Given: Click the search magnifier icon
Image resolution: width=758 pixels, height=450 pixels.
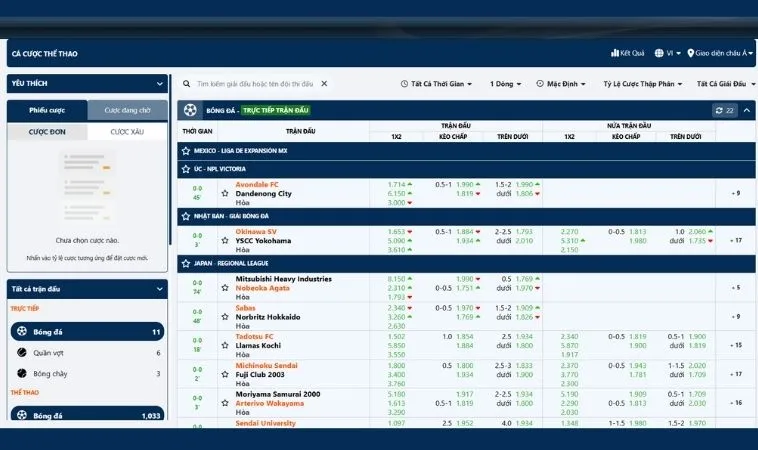Looking at the screenshot, I should tap(186, 84).
